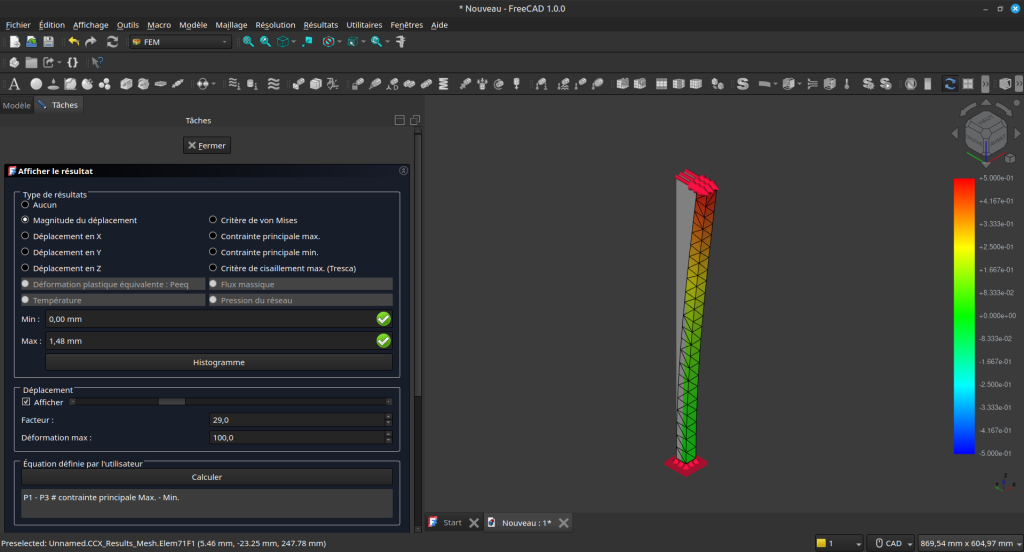
Task: Click the navigation cube in 3D view
Action: coord(985,132)
